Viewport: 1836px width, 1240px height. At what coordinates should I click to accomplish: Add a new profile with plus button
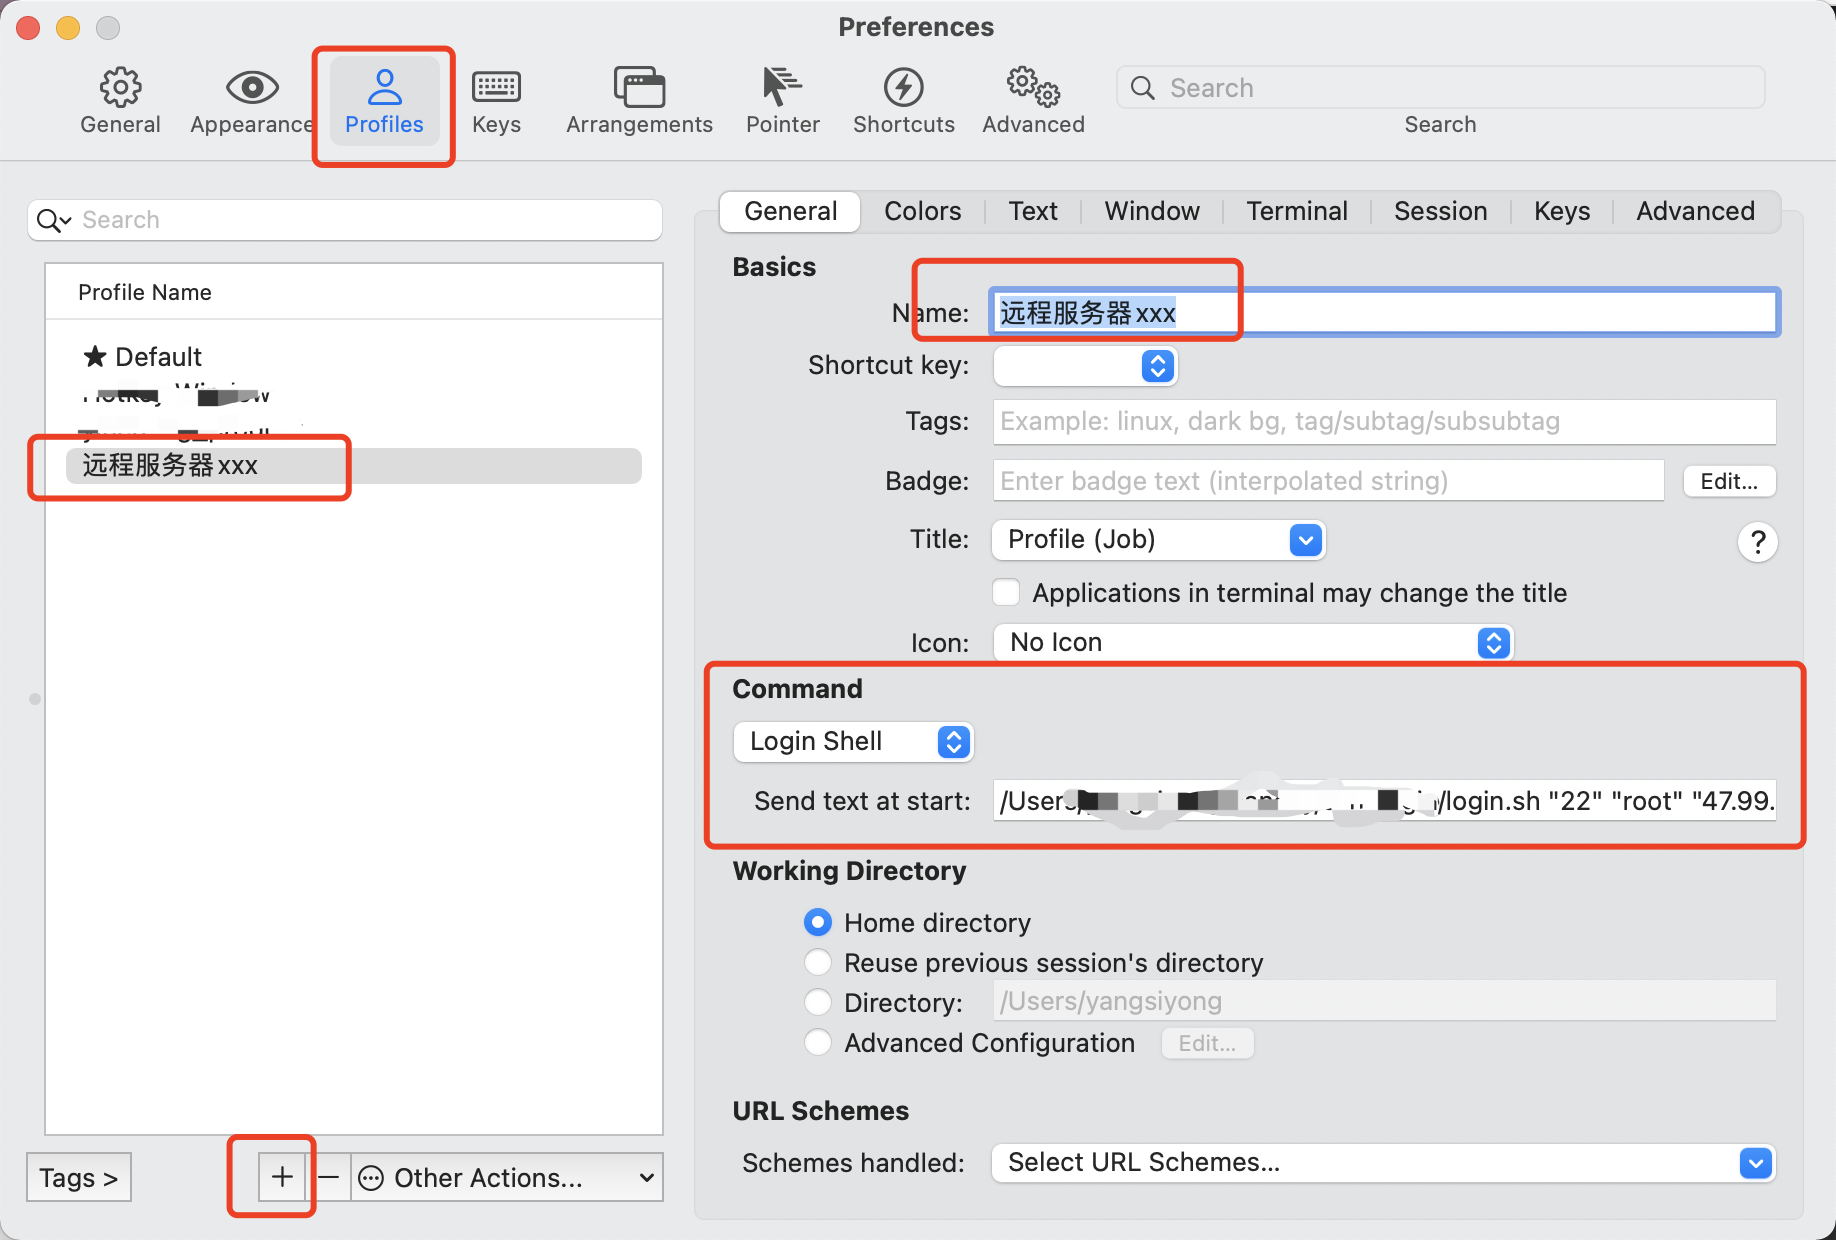(x=282, y=1177)
